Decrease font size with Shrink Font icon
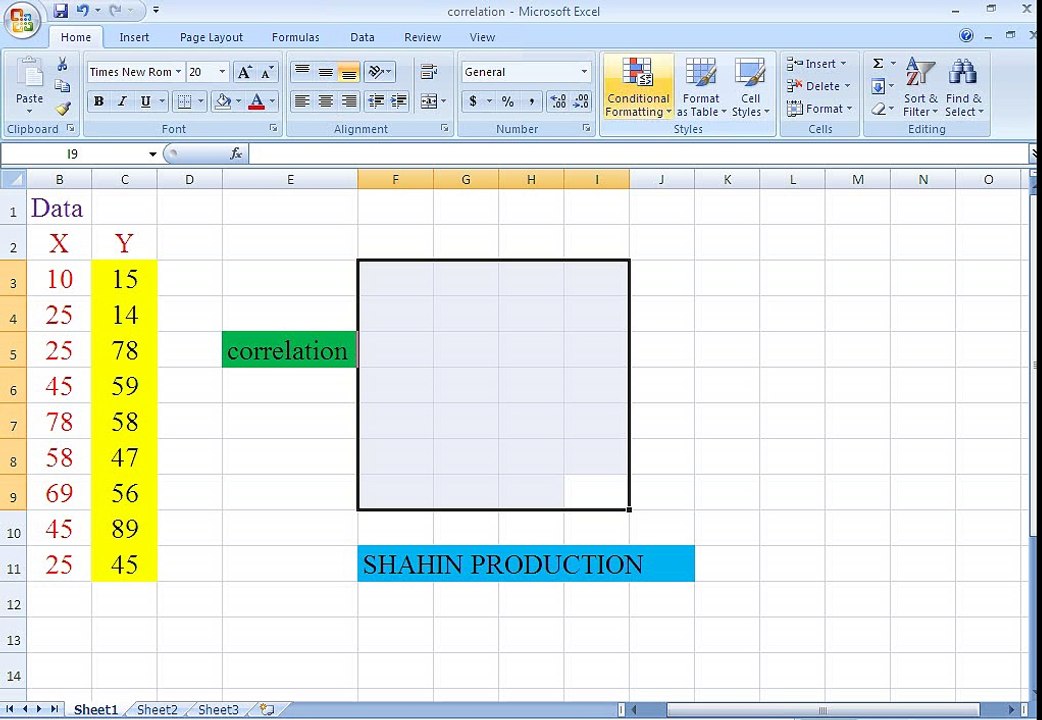Image resolution: width=1042 pixels, height=720 pixels. pos(267,72)
